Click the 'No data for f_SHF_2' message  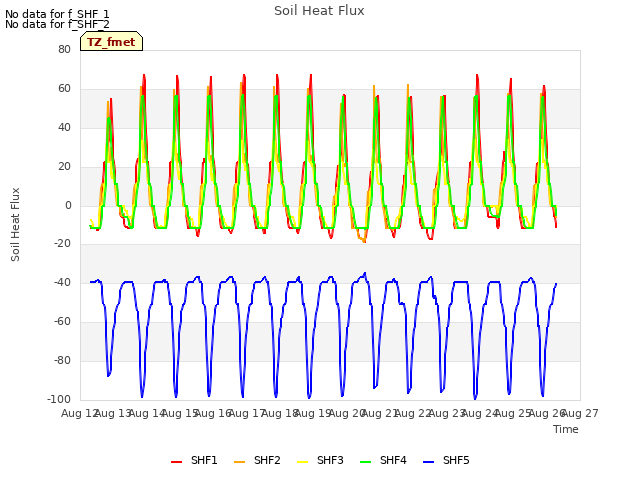pyautogui.click(x=57, y=24)
